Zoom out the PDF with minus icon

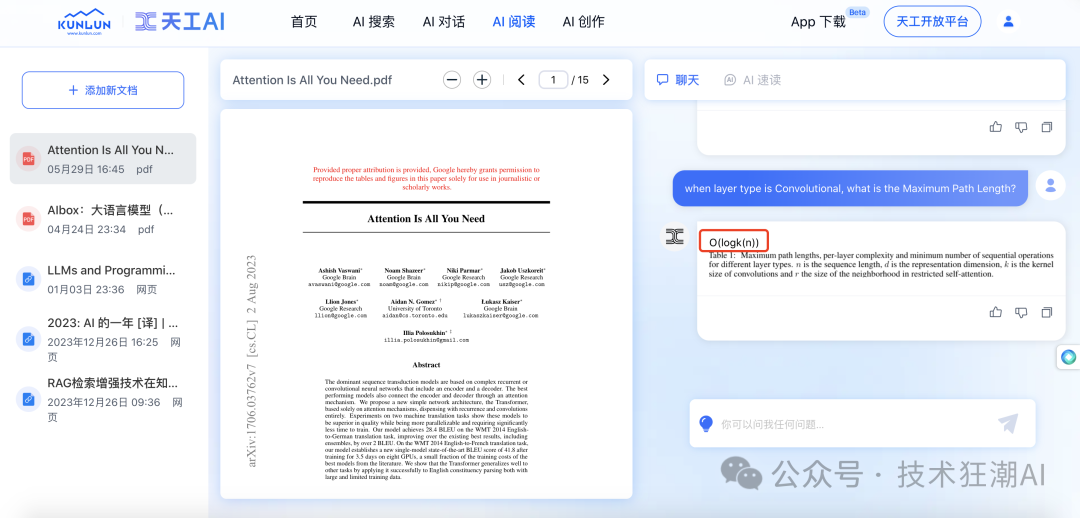point(452,80)
